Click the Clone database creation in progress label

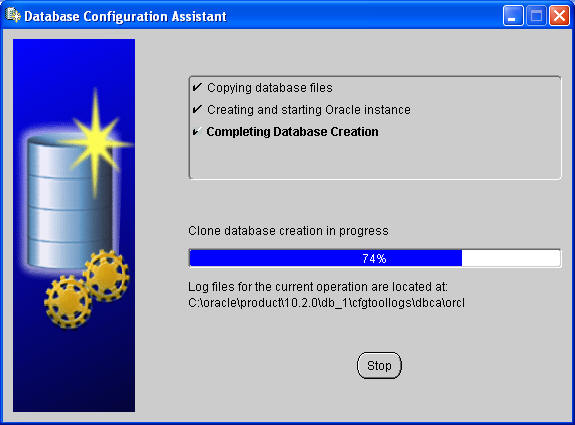pos(288,231)
